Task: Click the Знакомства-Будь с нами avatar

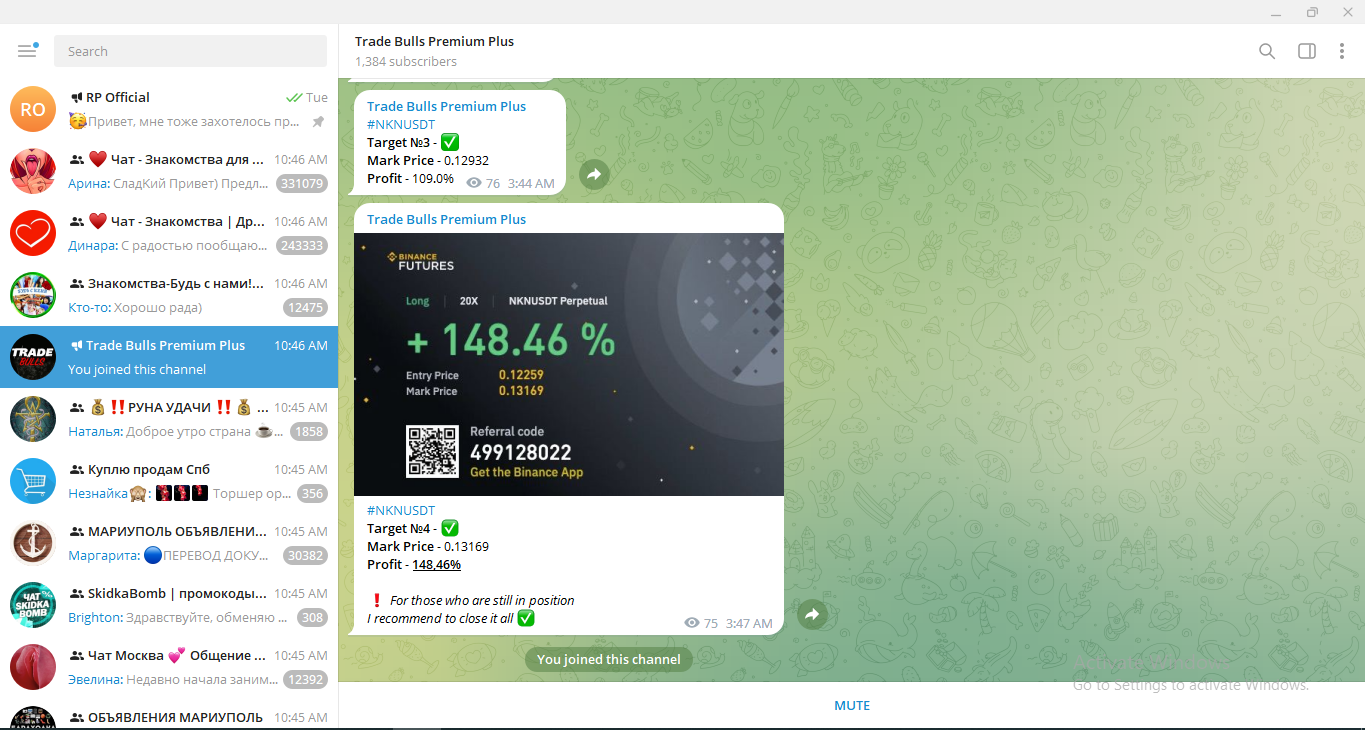Action: click(33, 295)
